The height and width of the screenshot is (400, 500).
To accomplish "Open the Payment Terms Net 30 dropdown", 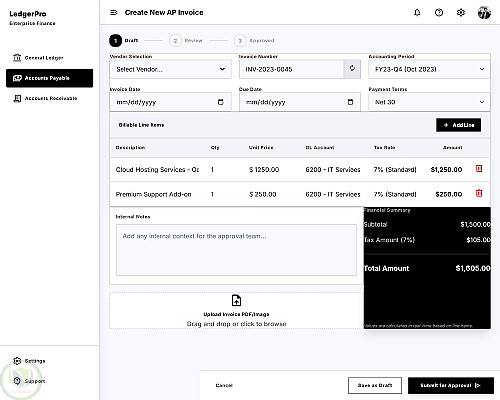I will pos(429,102).
